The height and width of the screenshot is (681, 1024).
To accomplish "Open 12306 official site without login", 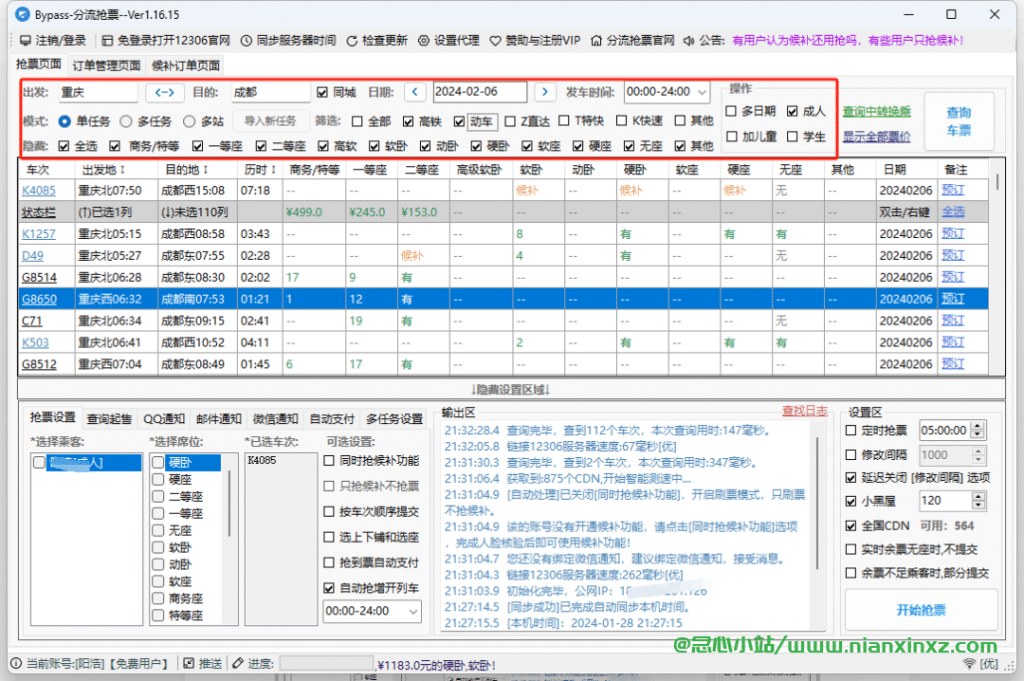I will pyautogui.click(x=167, y=40).
